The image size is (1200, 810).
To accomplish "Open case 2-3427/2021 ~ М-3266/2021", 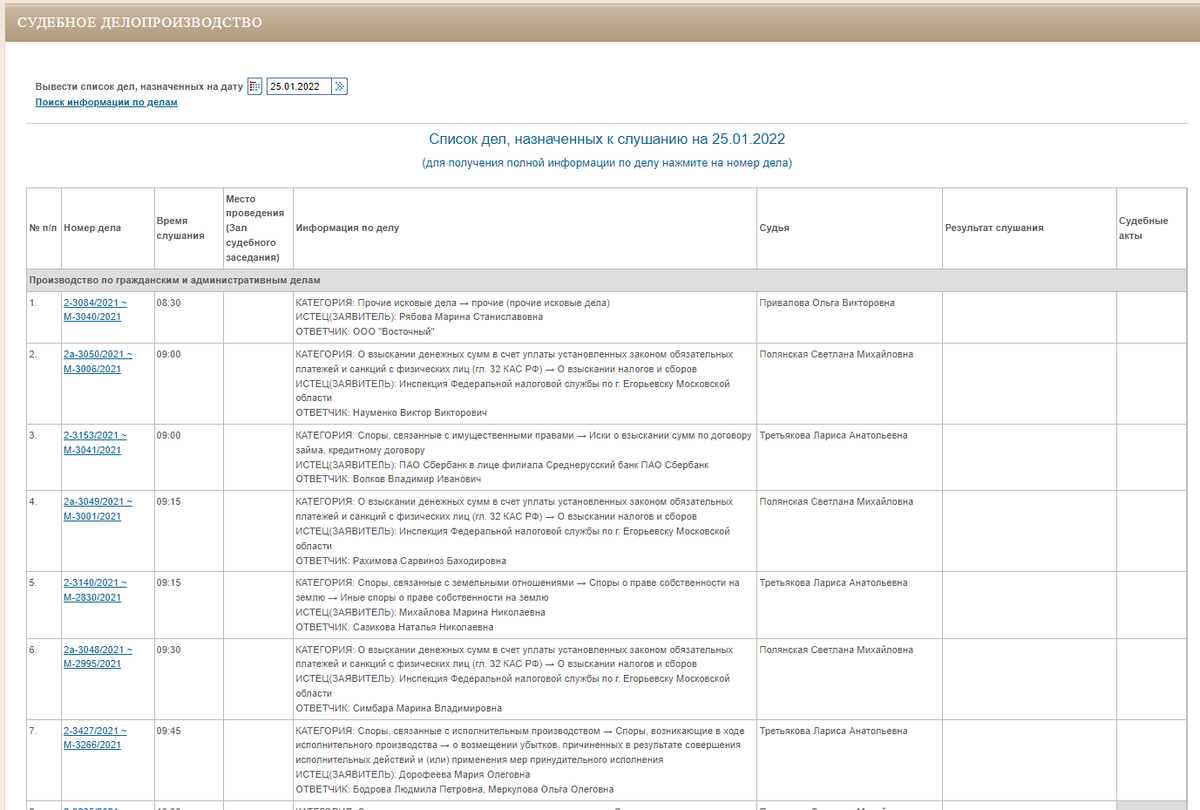I will point(94,738).
